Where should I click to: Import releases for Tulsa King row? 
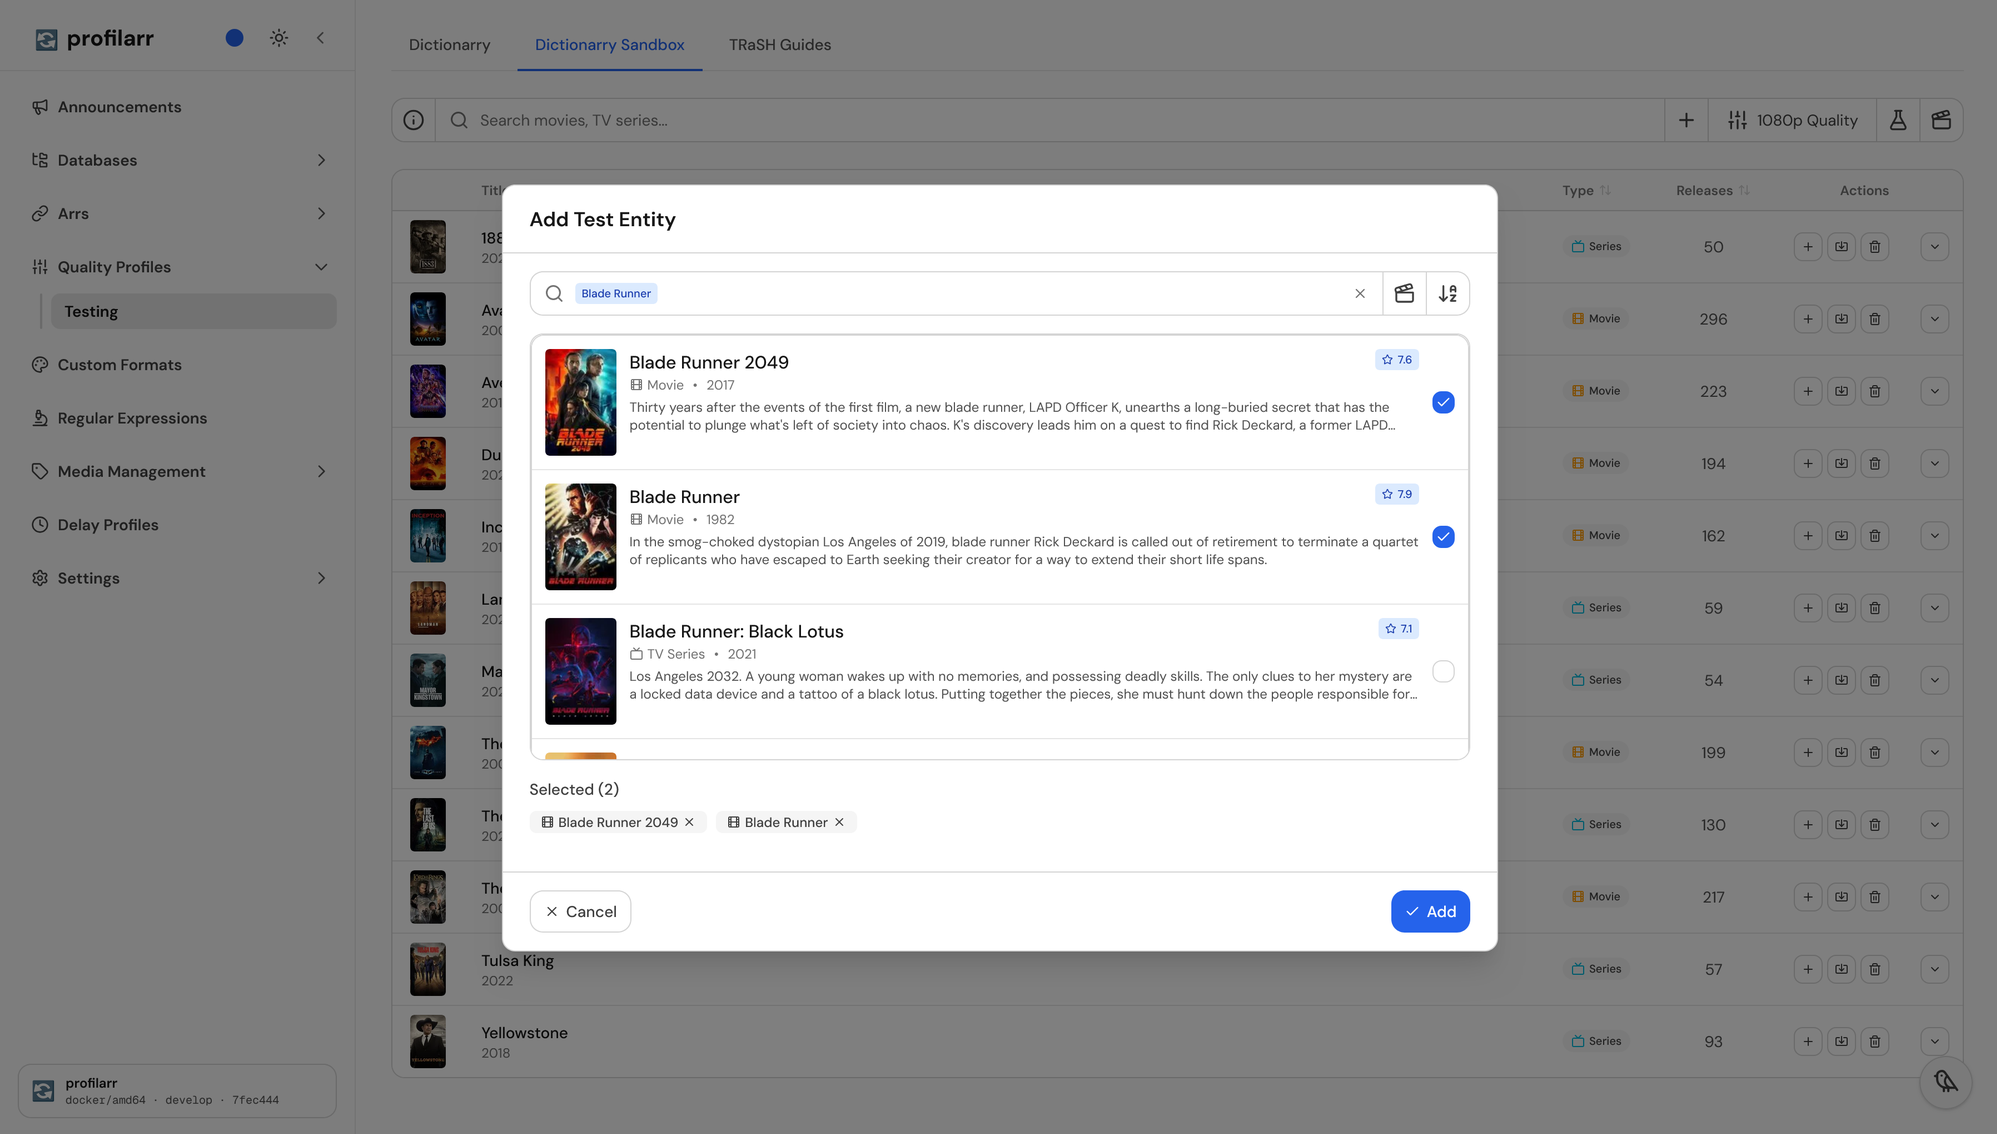[x=1841, y=969]
